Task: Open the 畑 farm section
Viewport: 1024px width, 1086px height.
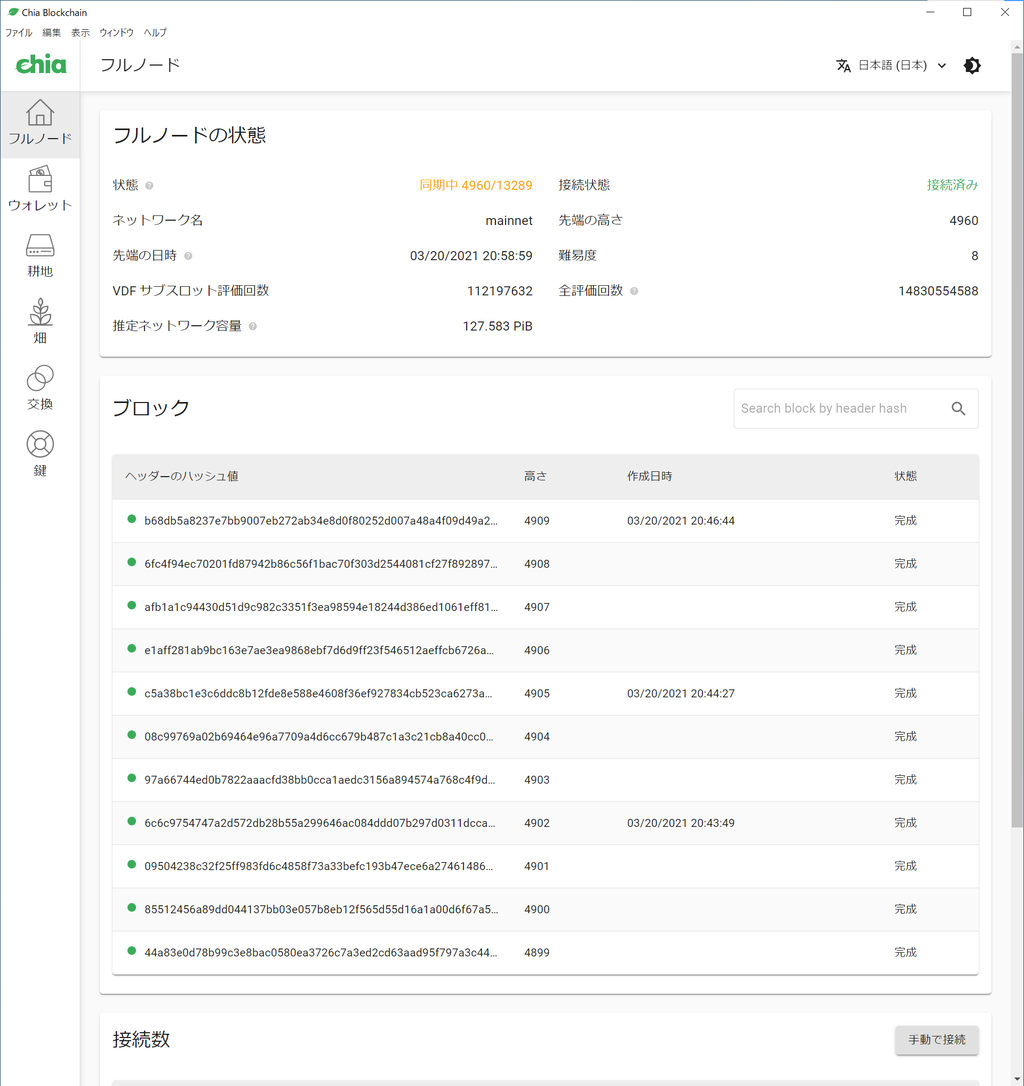Action: pyautogui.click(x=40, y=322)
